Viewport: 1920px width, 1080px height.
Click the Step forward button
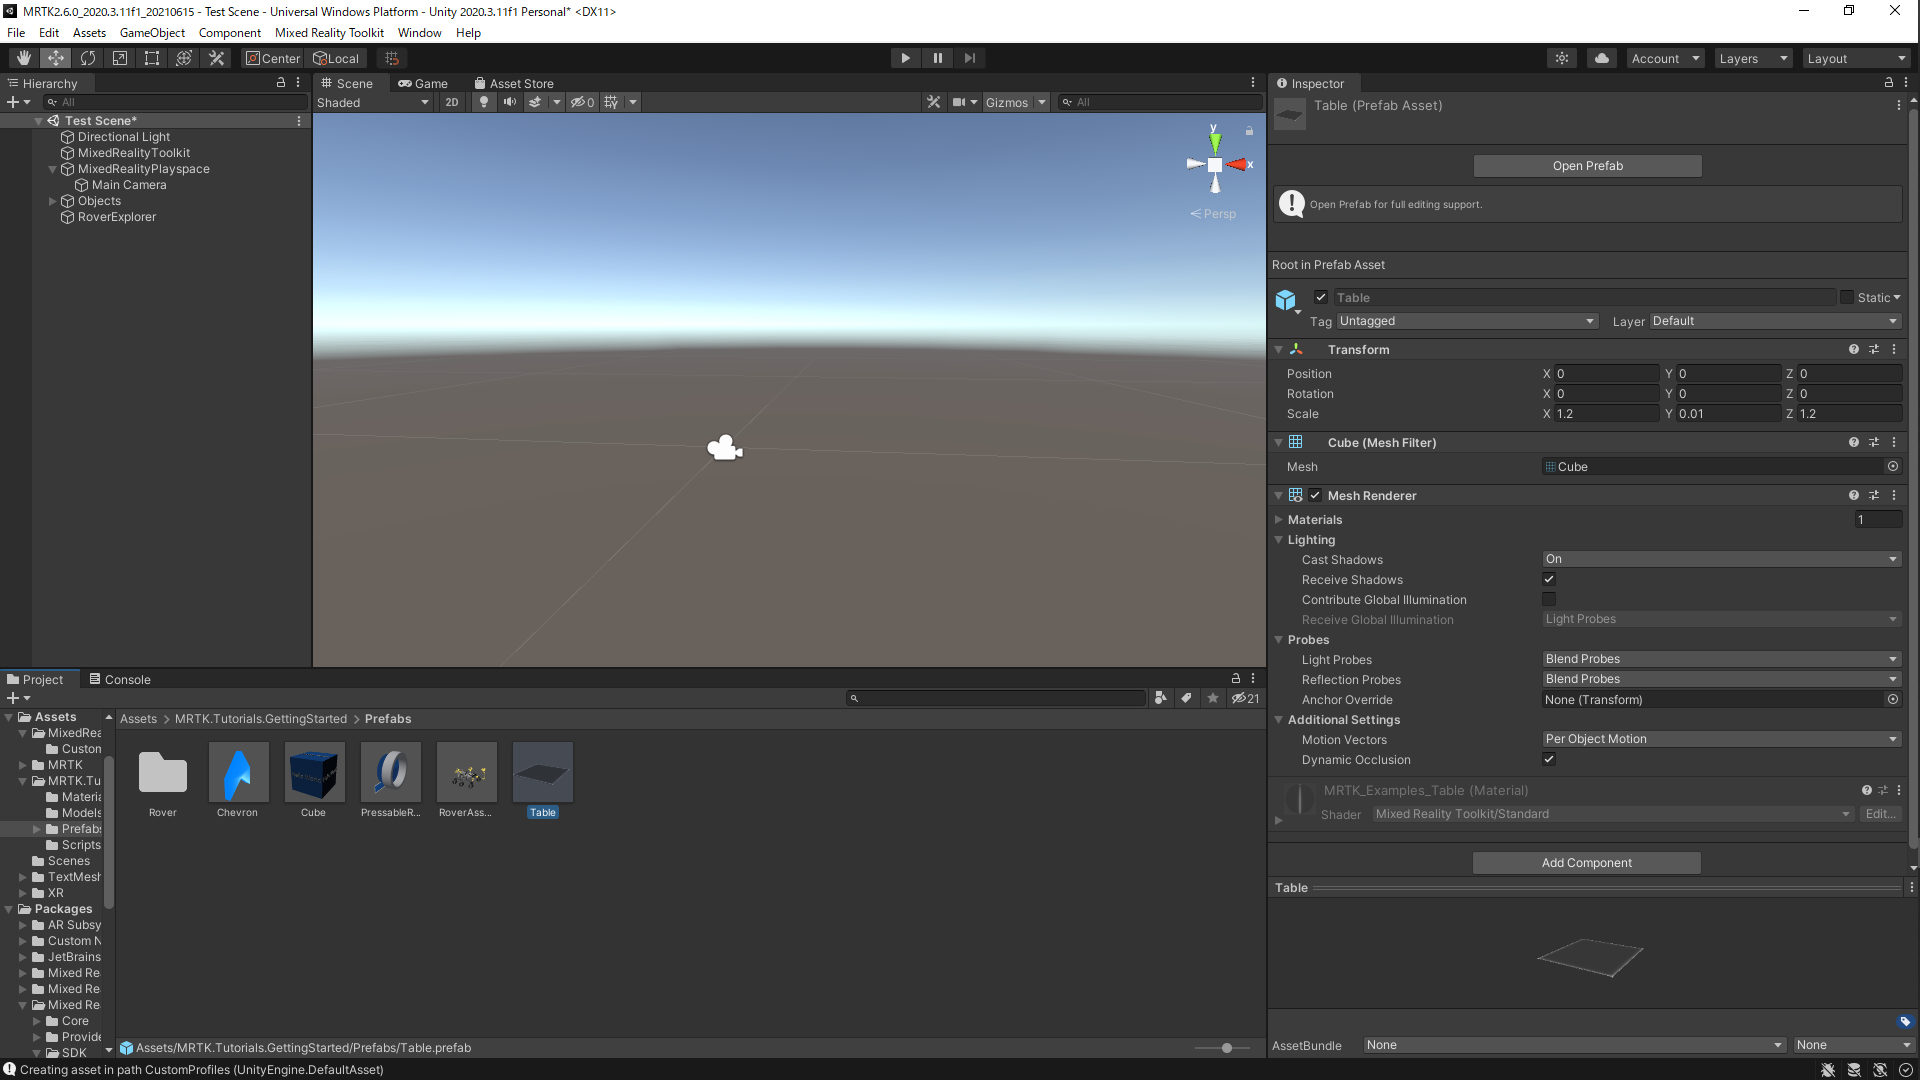pos(969,58)
